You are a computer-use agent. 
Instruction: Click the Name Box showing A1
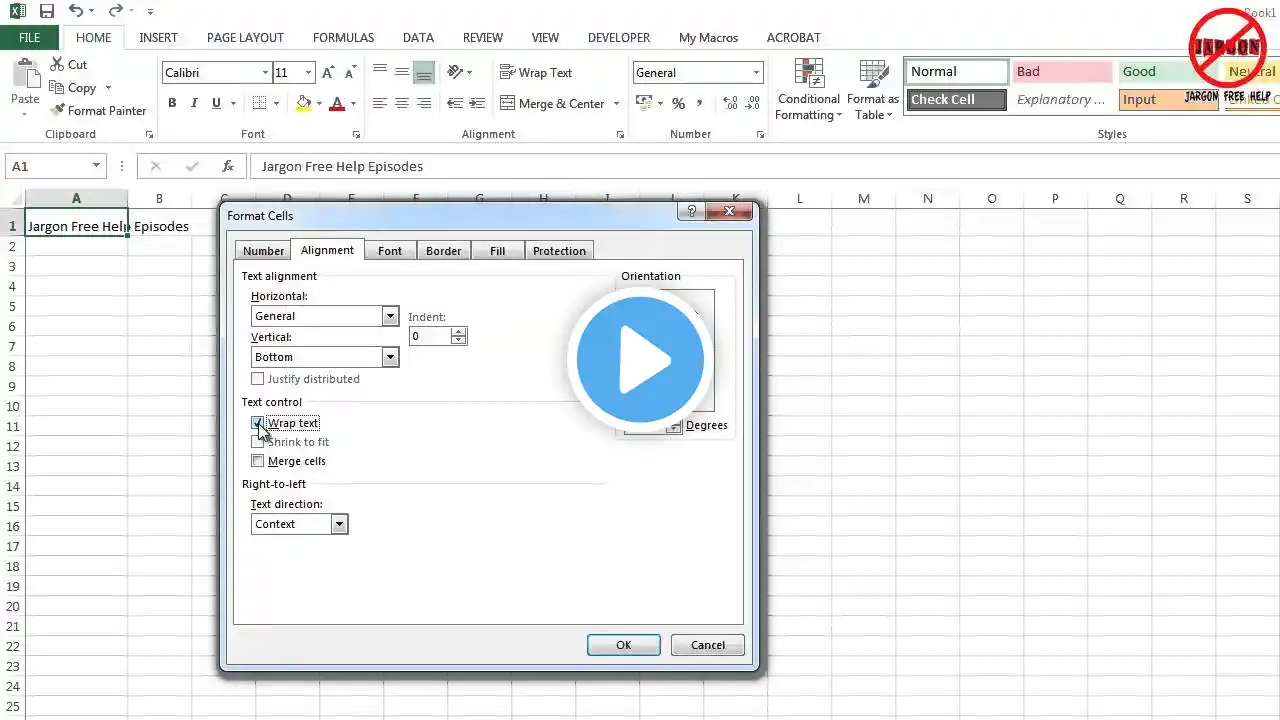pos(48,166)
